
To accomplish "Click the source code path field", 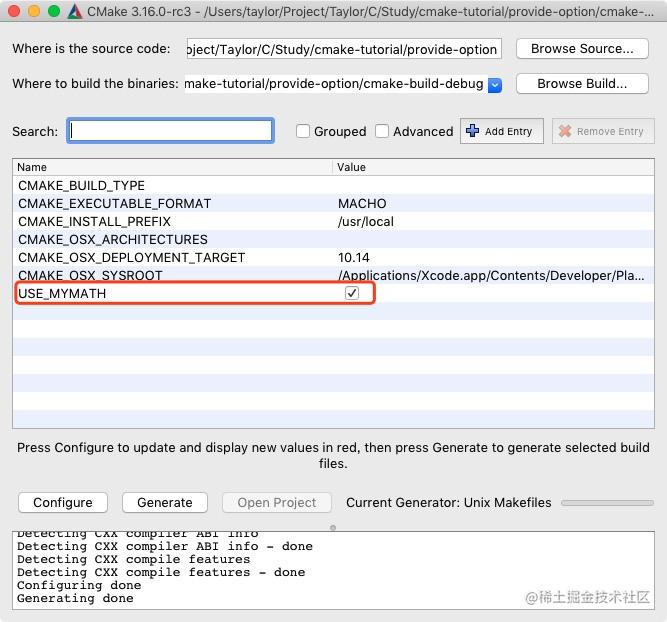I will [x=344, y=49].
